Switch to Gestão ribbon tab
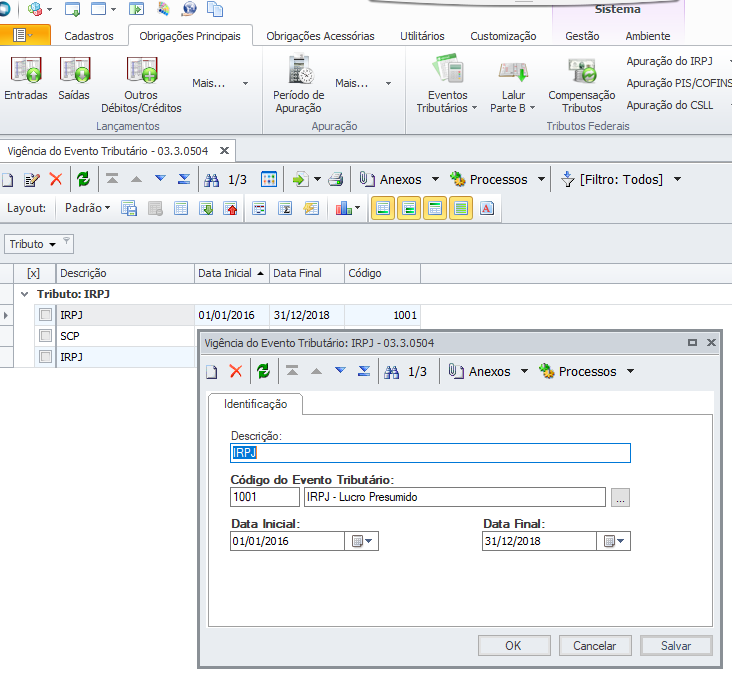This screenshot has height=693, width=732. (x=582, y=36)
